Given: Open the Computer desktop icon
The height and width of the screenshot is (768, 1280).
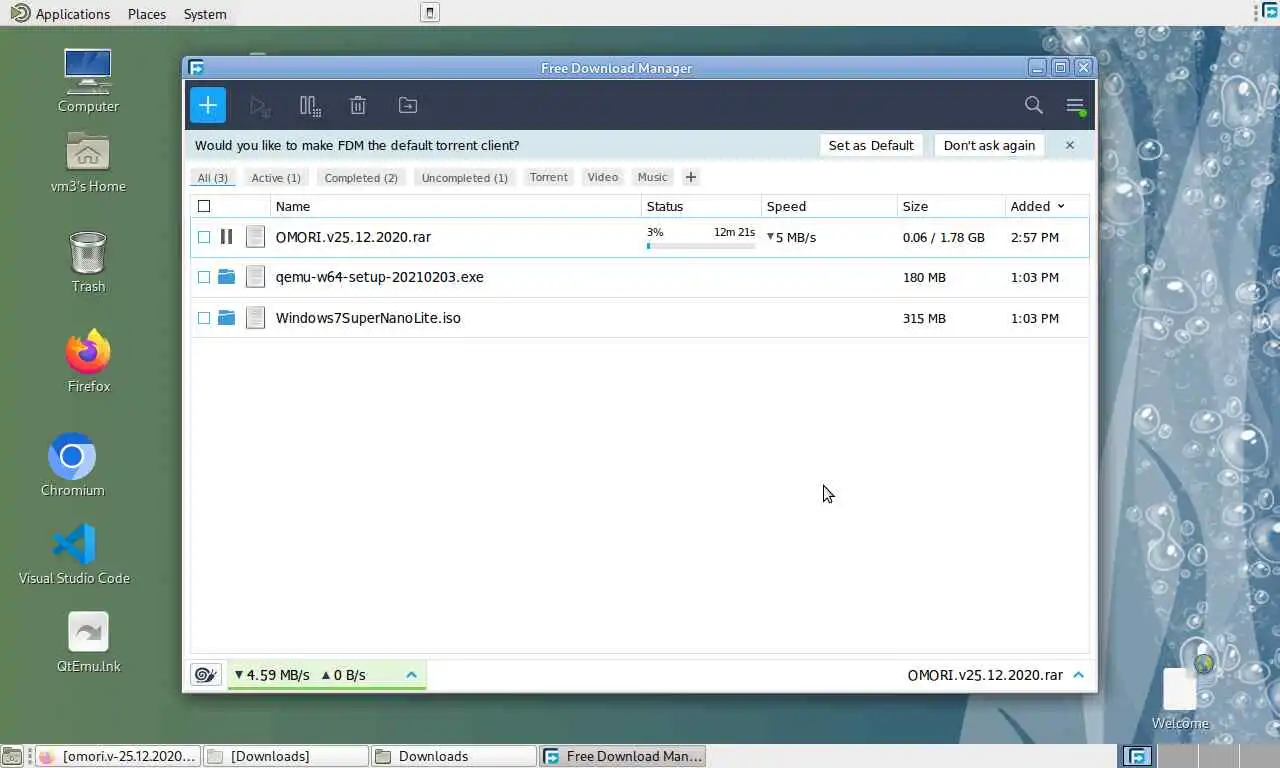Looking at the screenshot, I should coord(88,81).
